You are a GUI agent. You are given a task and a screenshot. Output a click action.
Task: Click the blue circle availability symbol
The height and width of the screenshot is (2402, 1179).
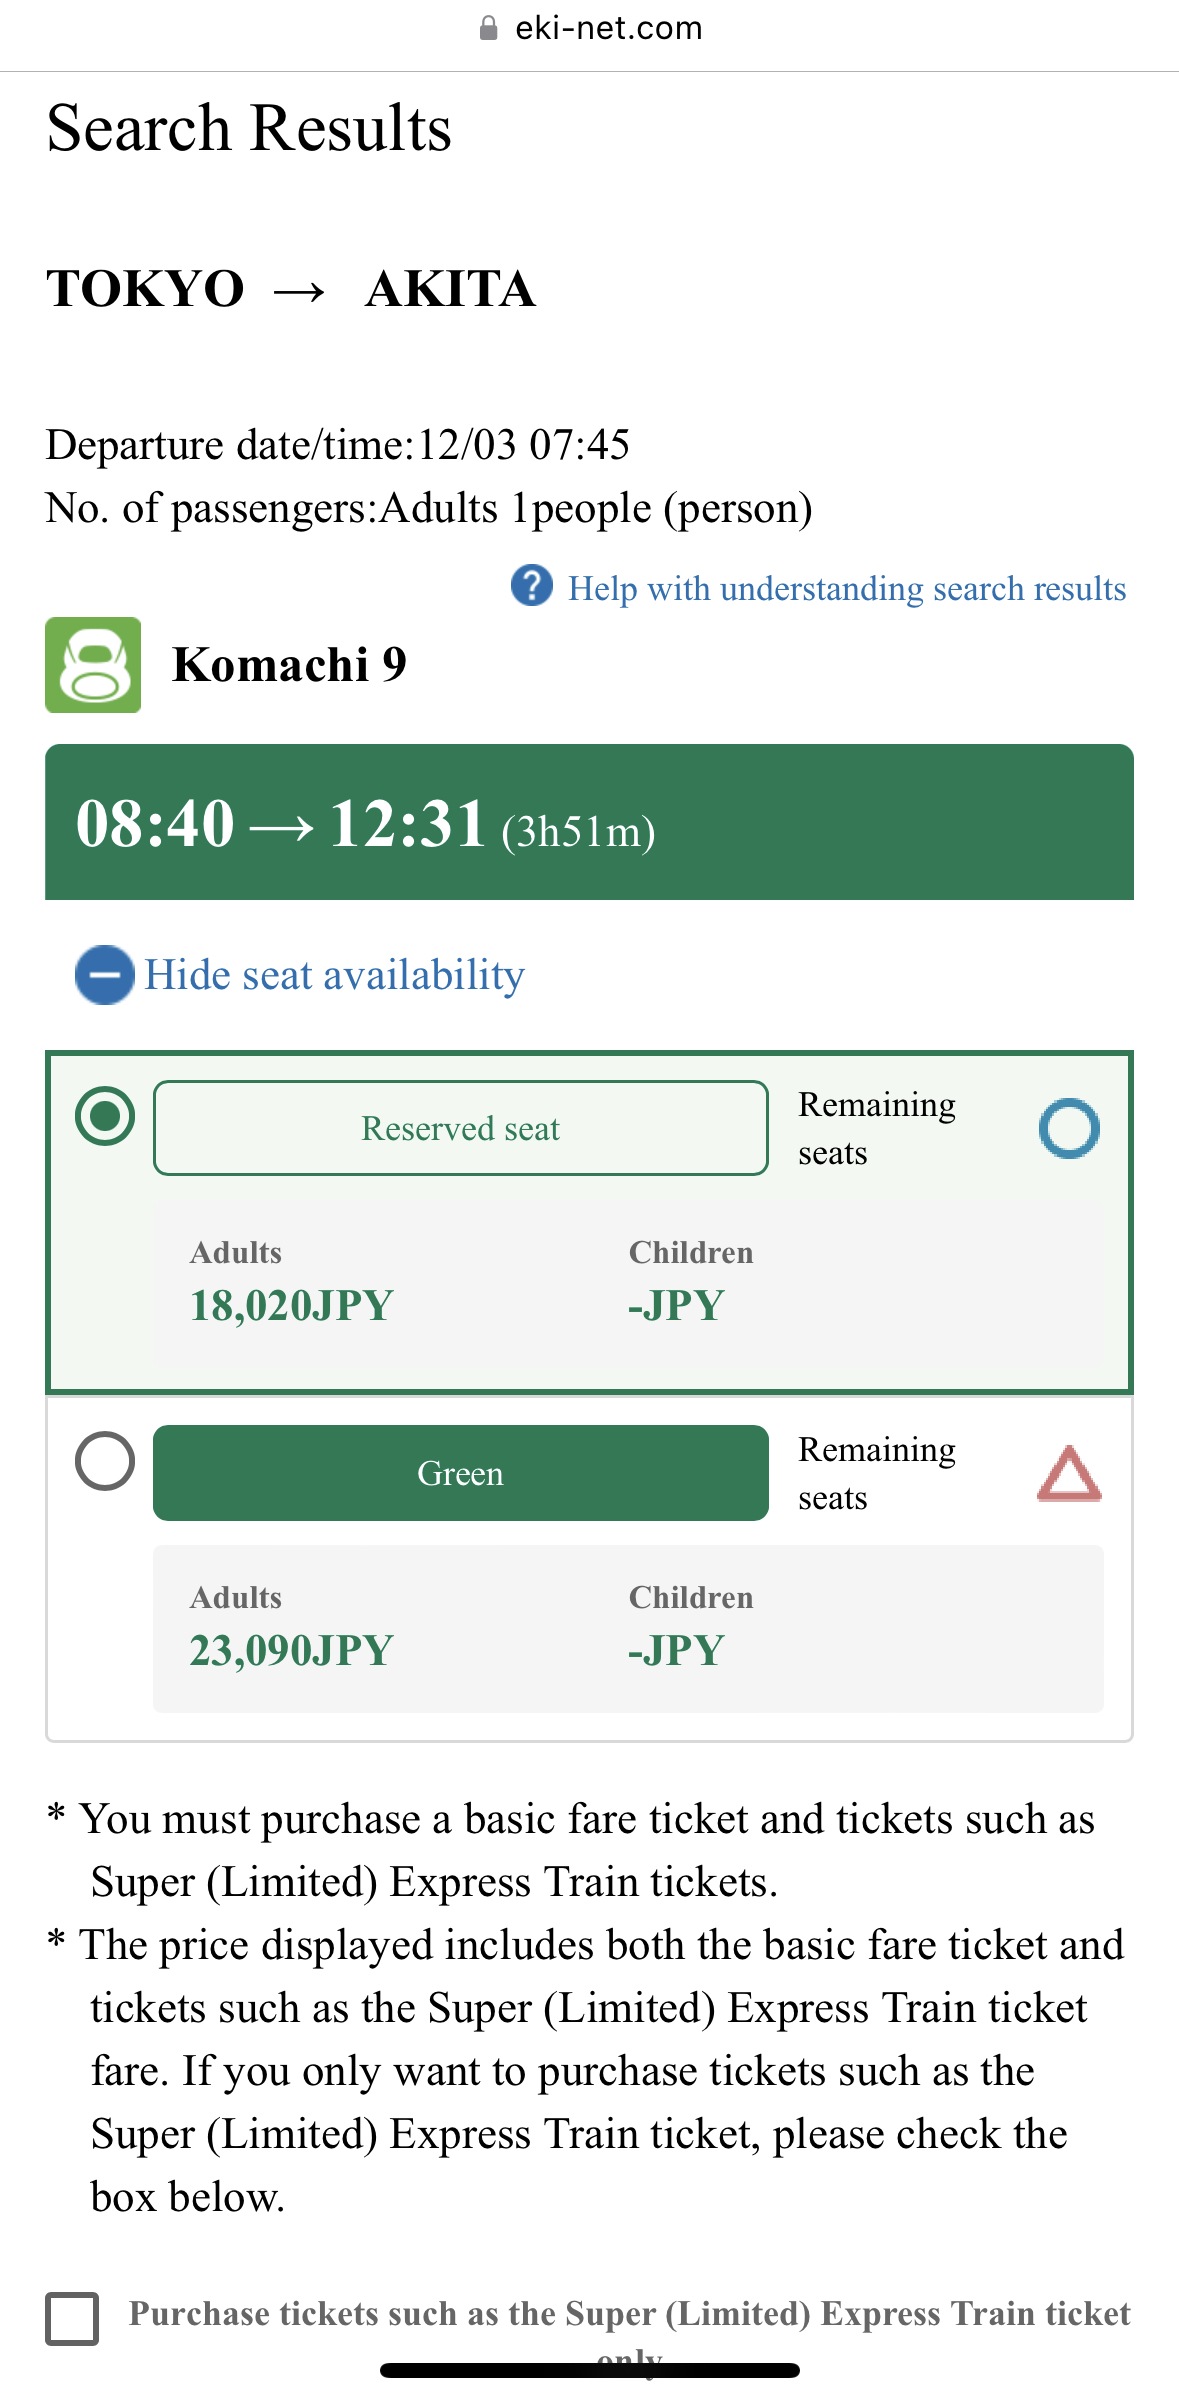[x=1069, y=1129]
